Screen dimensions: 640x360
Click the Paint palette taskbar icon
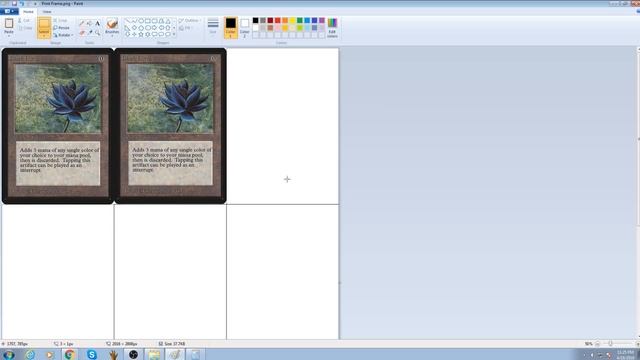tap(175, 354)
